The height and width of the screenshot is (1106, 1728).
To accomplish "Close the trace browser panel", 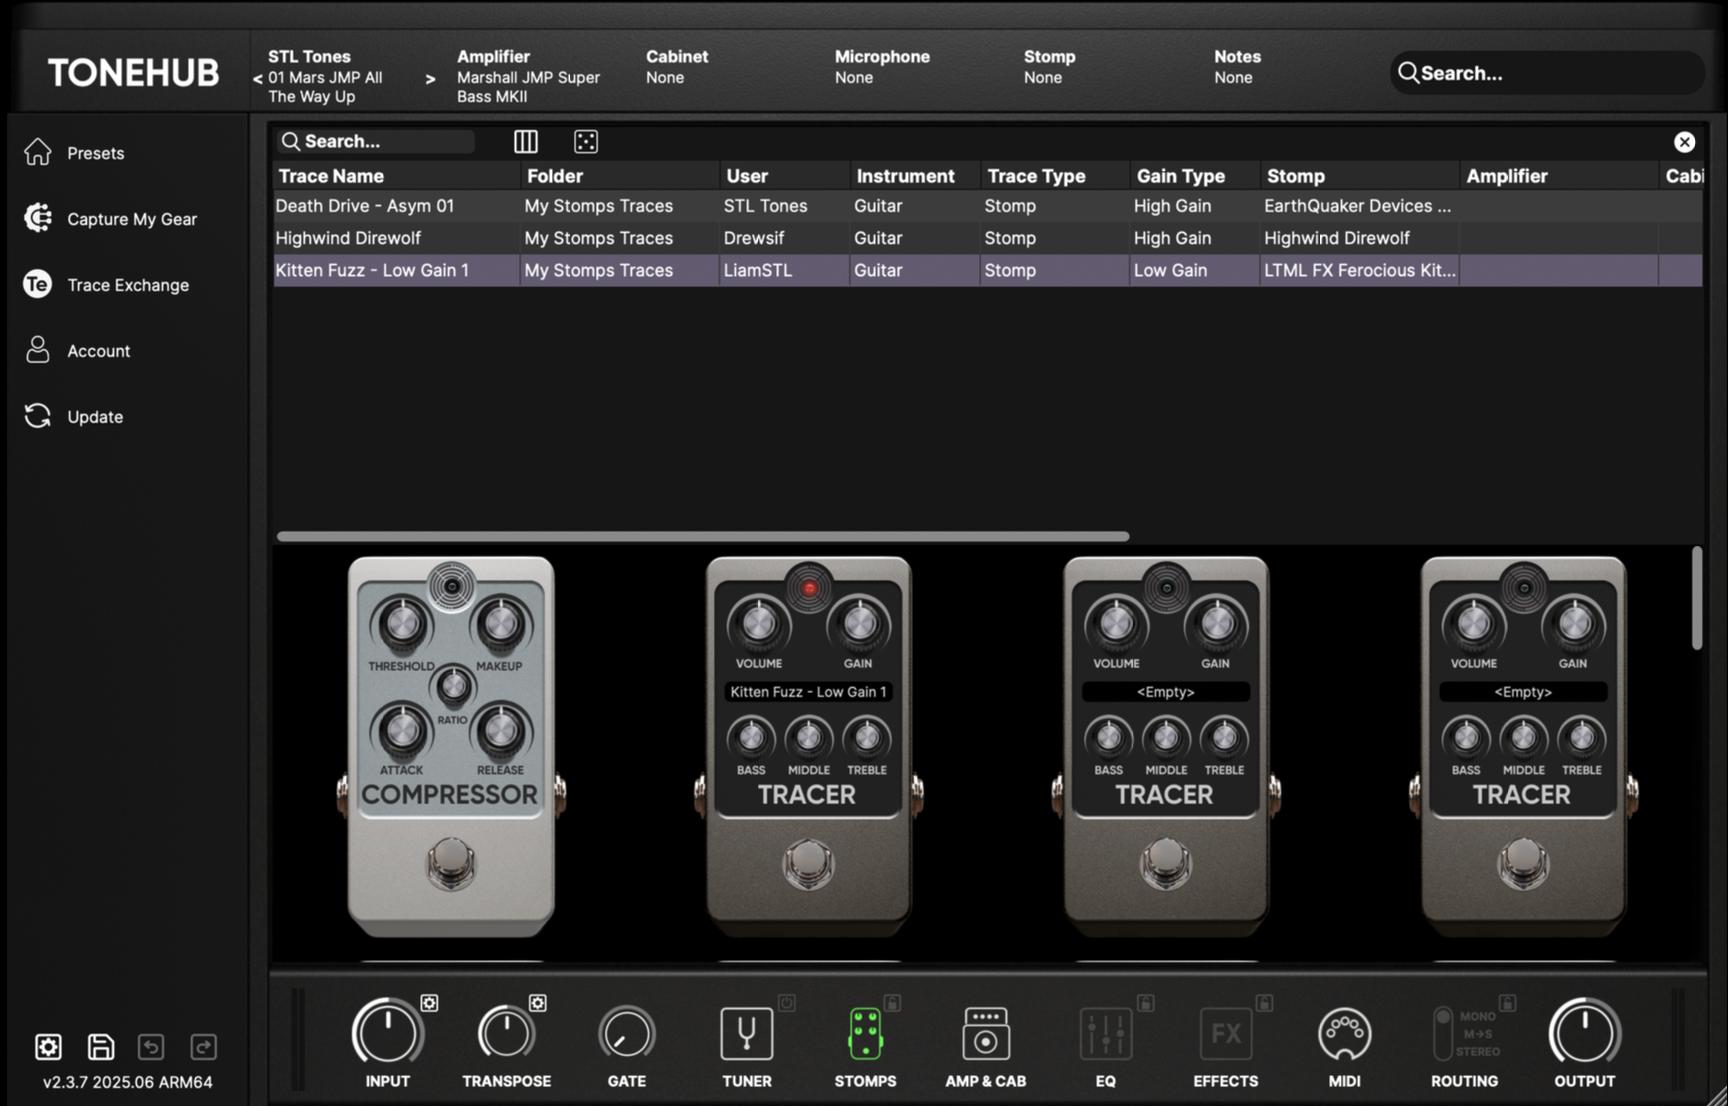I will [1684, 142].
